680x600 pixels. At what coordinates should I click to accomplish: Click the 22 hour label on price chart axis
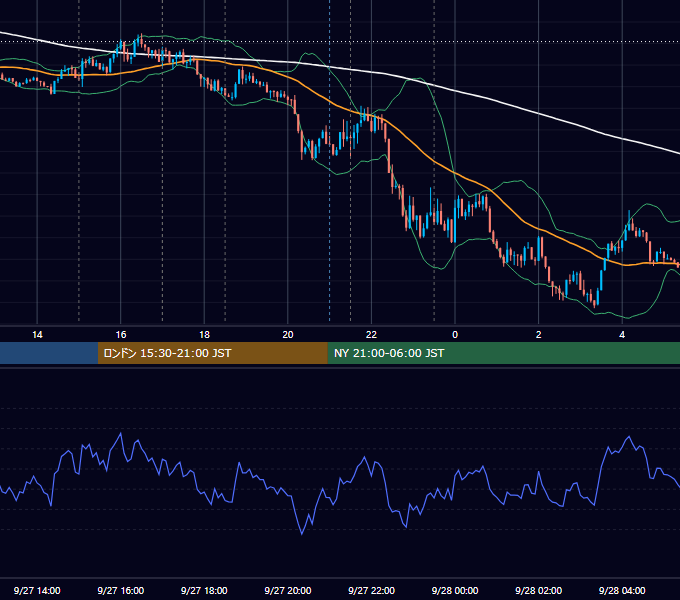[371, 335]
